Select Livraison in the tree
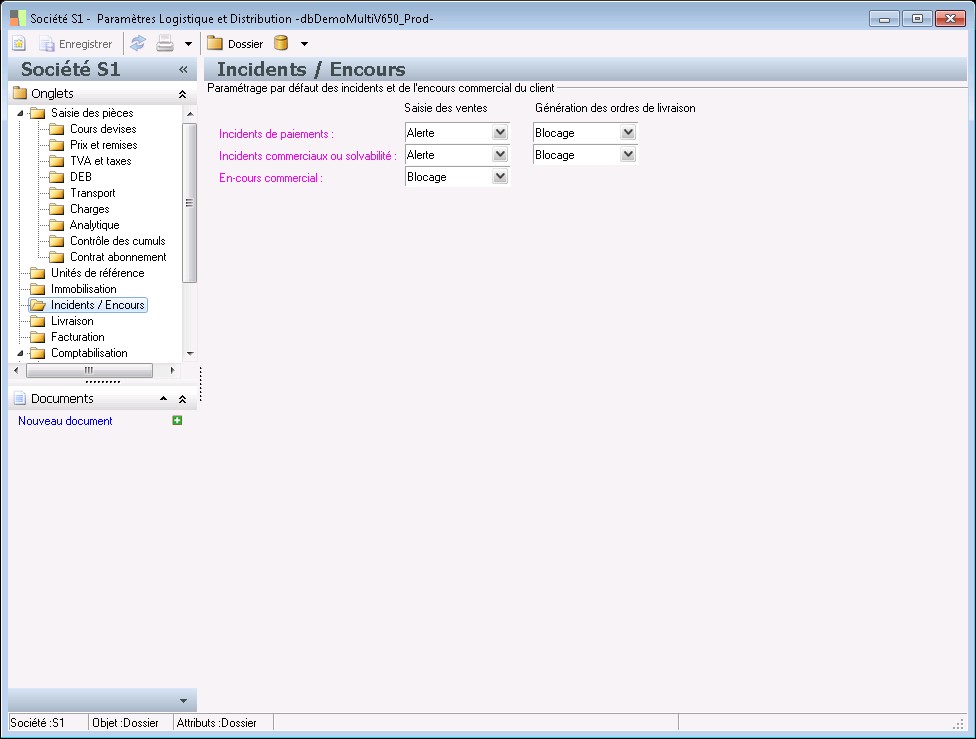This screenshot has width=976, height=739. 72,321
